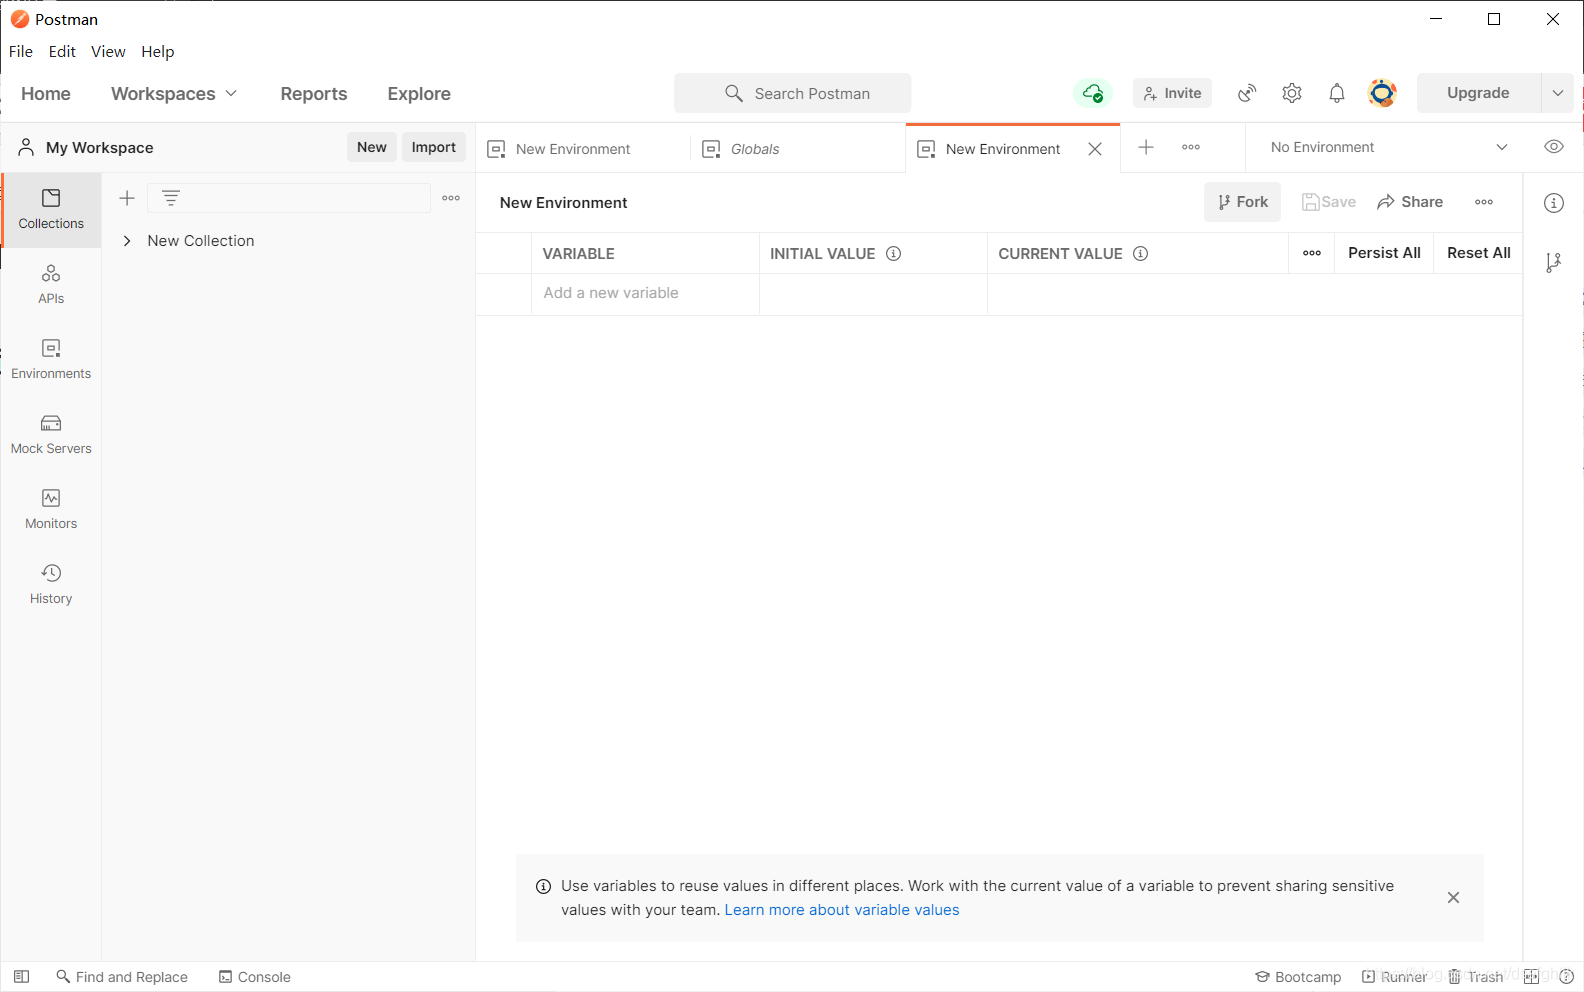Open environment more actions ellipsis
1584x992 pixels.
(x=1484, y=202)
